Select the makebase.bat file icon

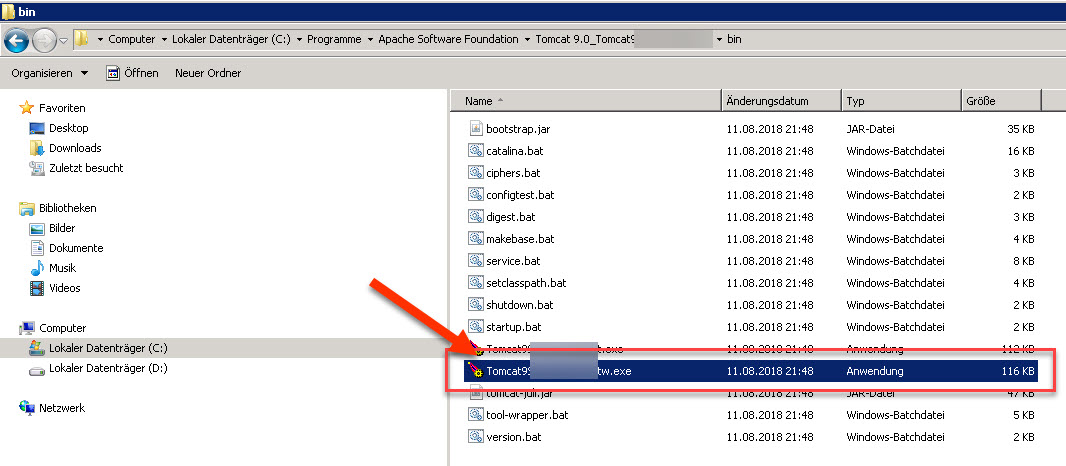pos(475,239)
